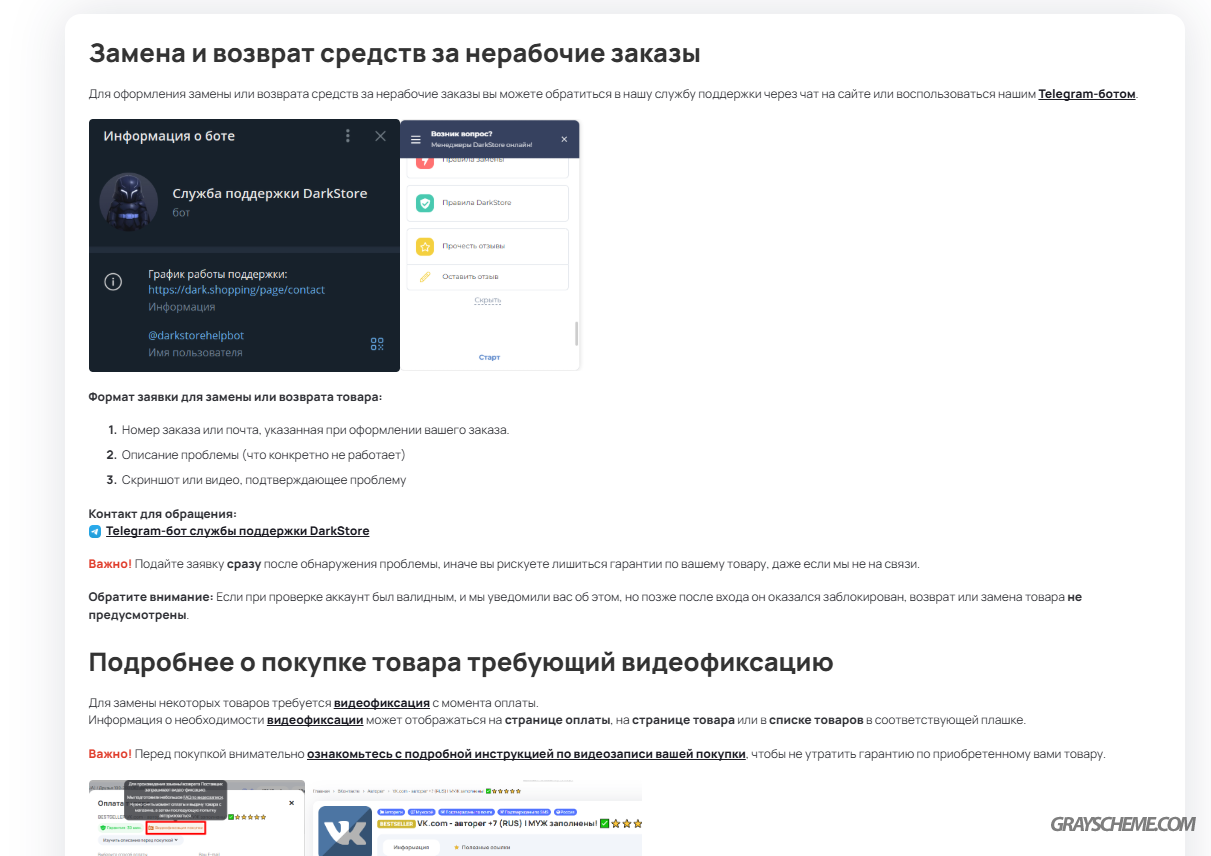Click the 'Старт' button in the chat widget
The image size is (1211, 856).
[489, 357]
